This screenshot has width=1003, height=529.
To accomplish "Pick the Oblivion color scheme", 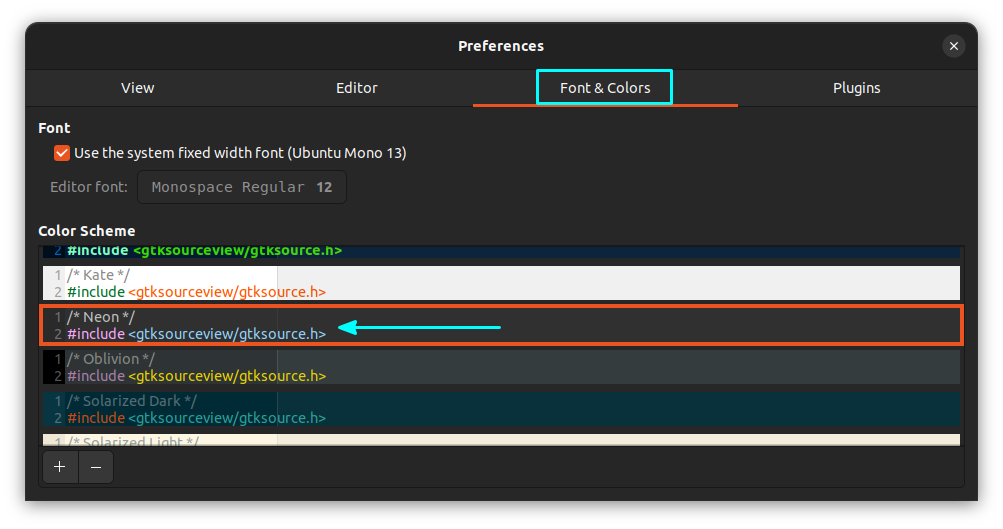I will coord(500,367).
